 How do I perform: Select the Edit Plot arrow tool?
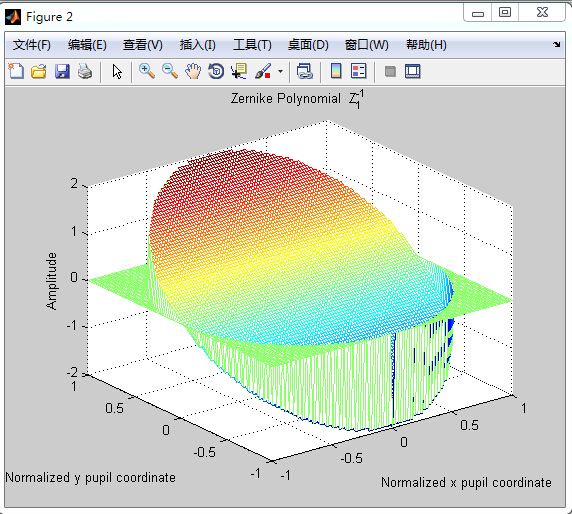117,72
